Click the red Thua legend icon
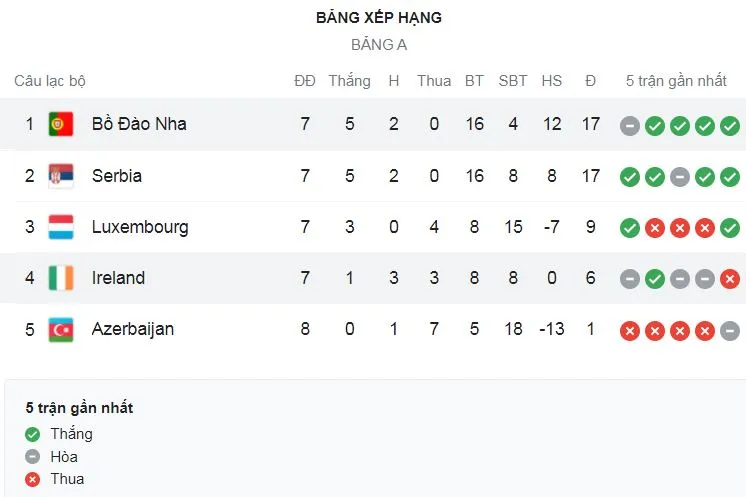 pos(32,479)
